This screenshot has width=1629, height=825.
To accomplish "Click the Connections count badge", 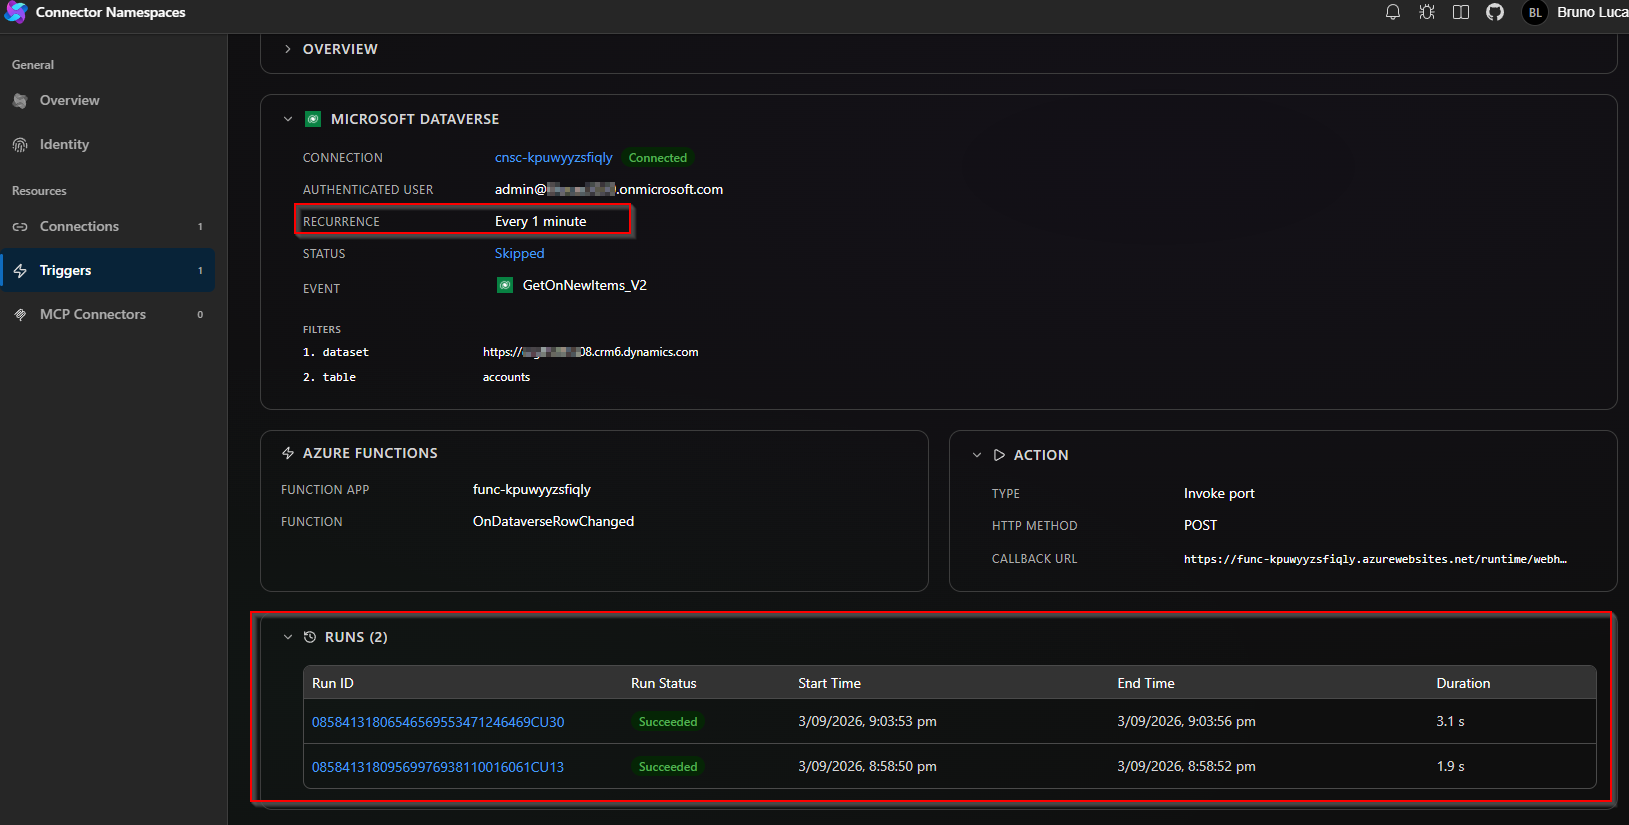I will point(200,227).
